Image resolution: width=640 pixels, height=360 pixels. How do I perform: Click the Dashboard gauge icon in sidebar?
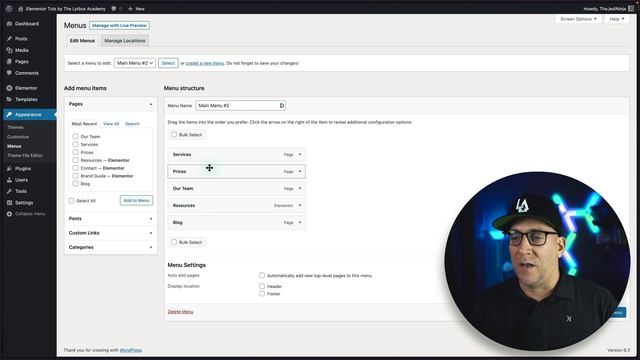pos(9,24)
